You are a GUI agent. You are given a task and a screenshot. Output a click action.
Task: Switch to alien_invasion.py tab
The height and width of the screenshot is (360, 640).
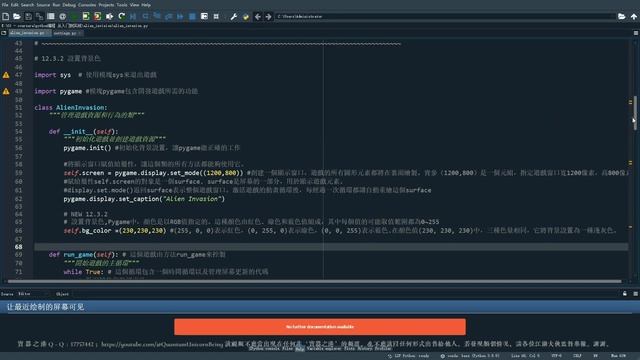(x=29, y=33)
